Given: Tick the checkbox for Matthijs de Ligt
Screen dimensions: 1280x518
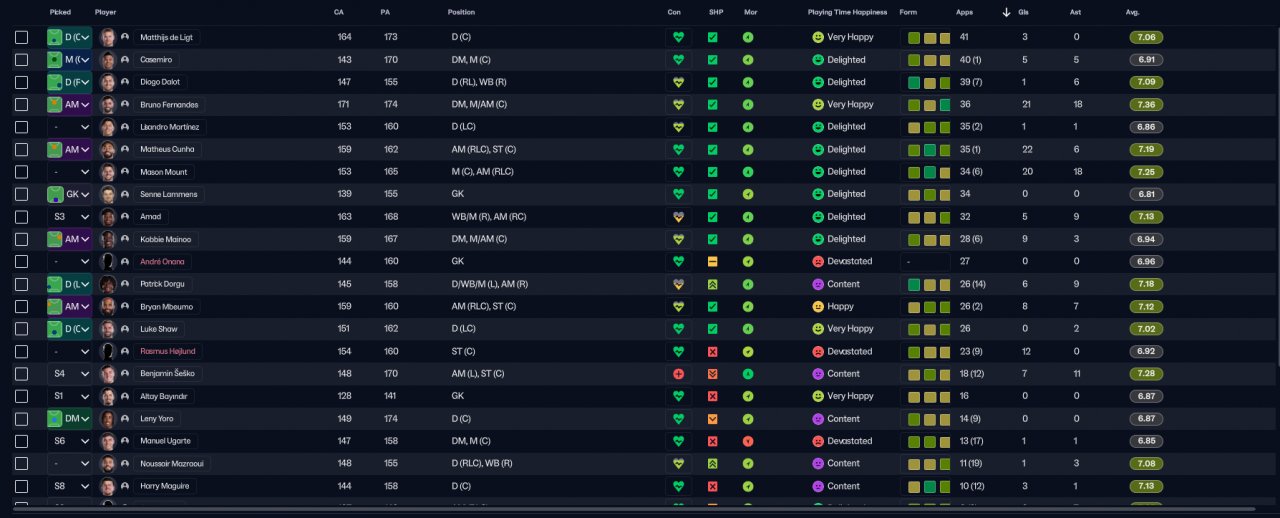Looking at the screenshot, I should [22, 37].
